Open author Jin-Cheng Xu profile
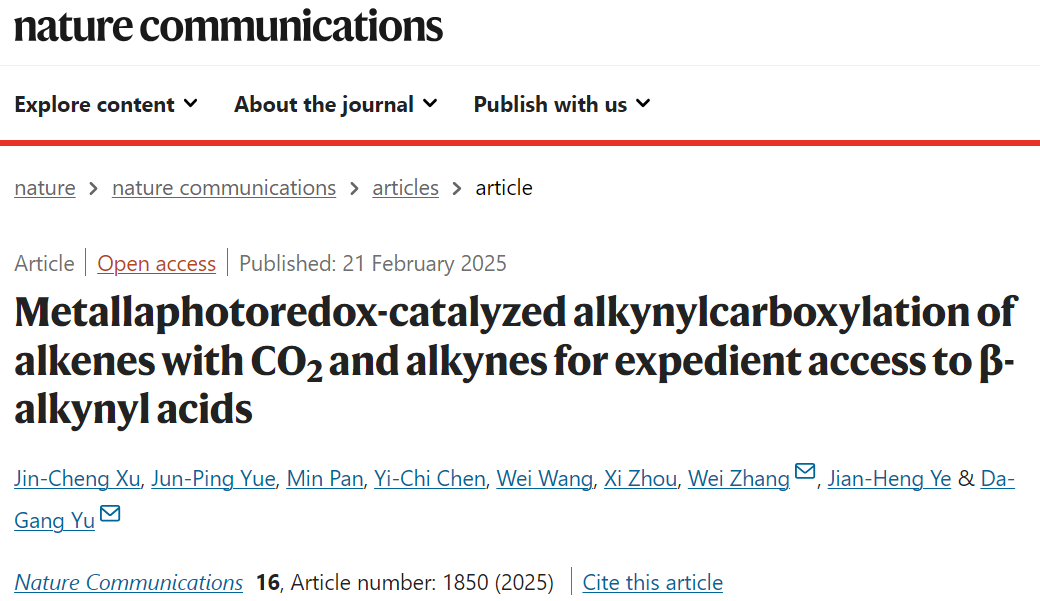 tap(78, 478)
